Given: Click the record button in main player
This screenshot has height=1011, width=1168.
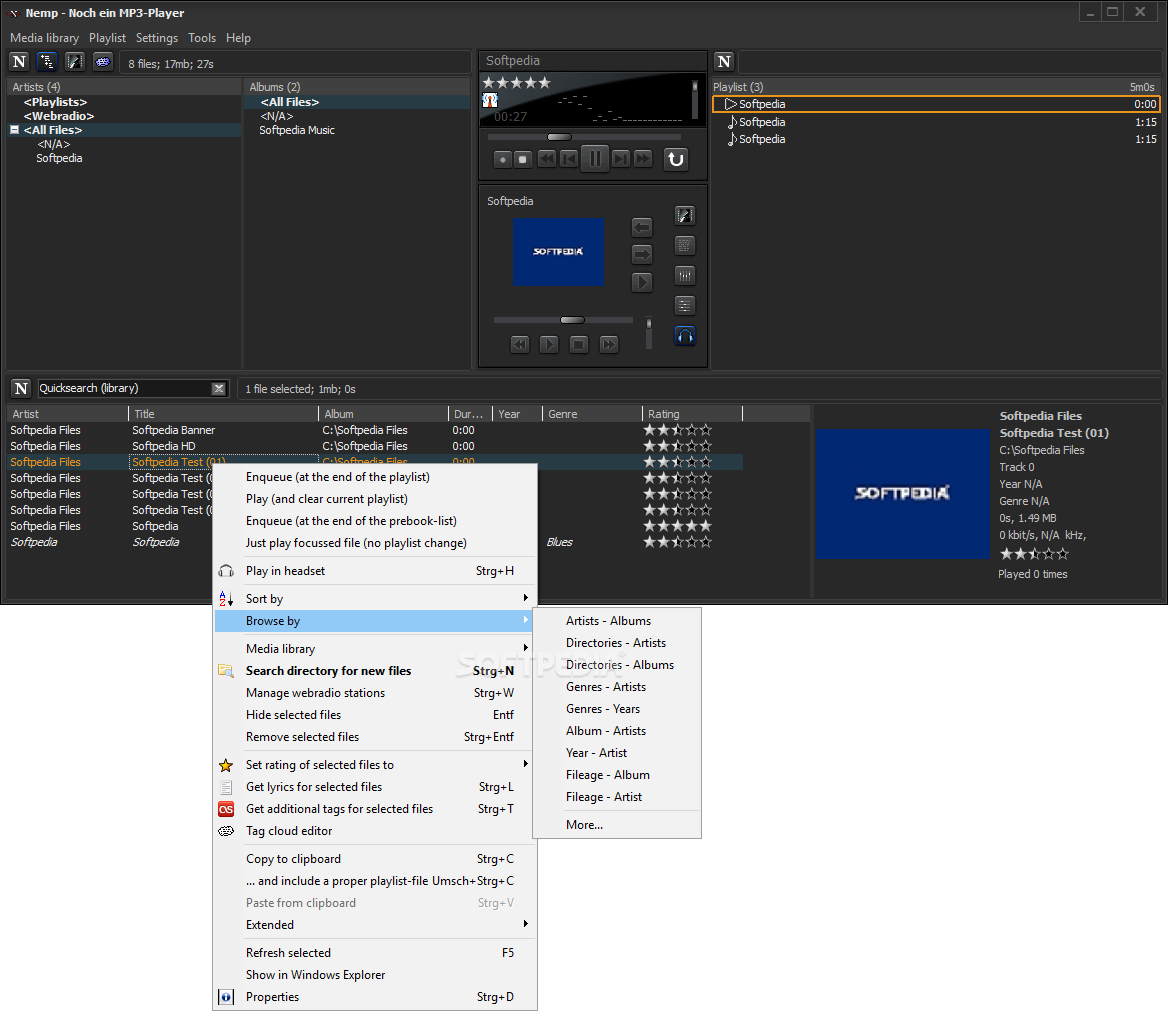Looking at the screenshot, I should 502,159.
